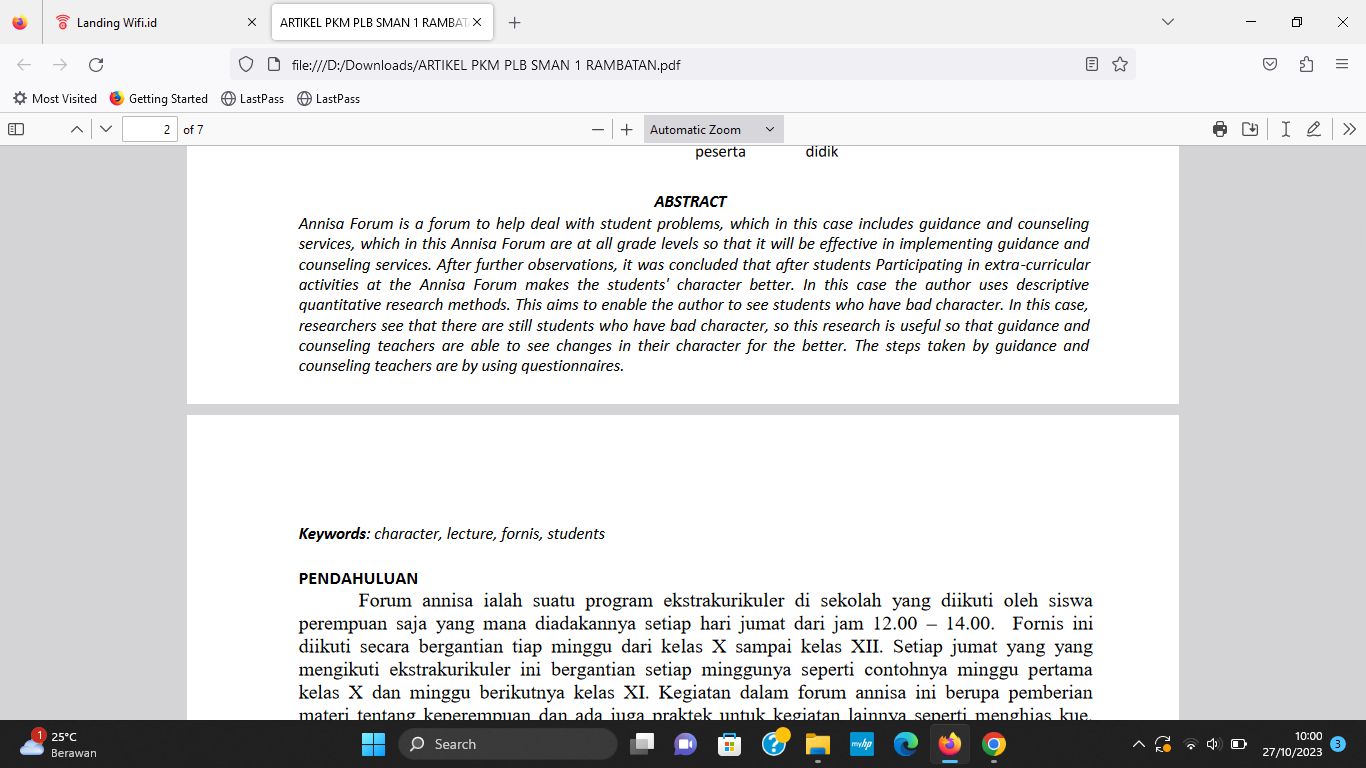Open Microsoft Store from the taskbar
This screenshot has width=1366, height=768.
point(730,744)
